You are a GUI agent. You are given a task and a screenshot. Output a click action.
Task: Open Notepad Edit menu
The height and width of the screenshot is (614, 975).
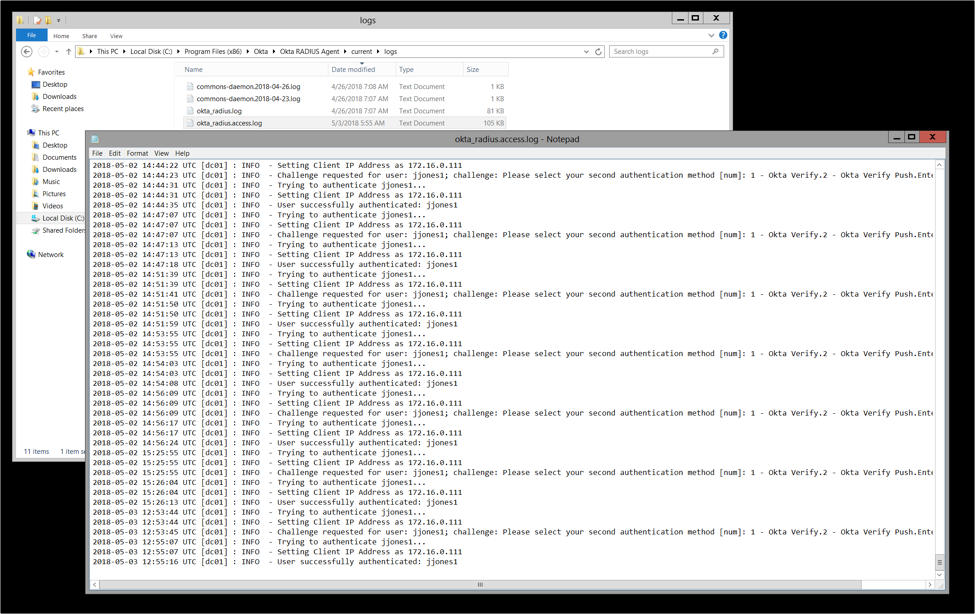115,154
